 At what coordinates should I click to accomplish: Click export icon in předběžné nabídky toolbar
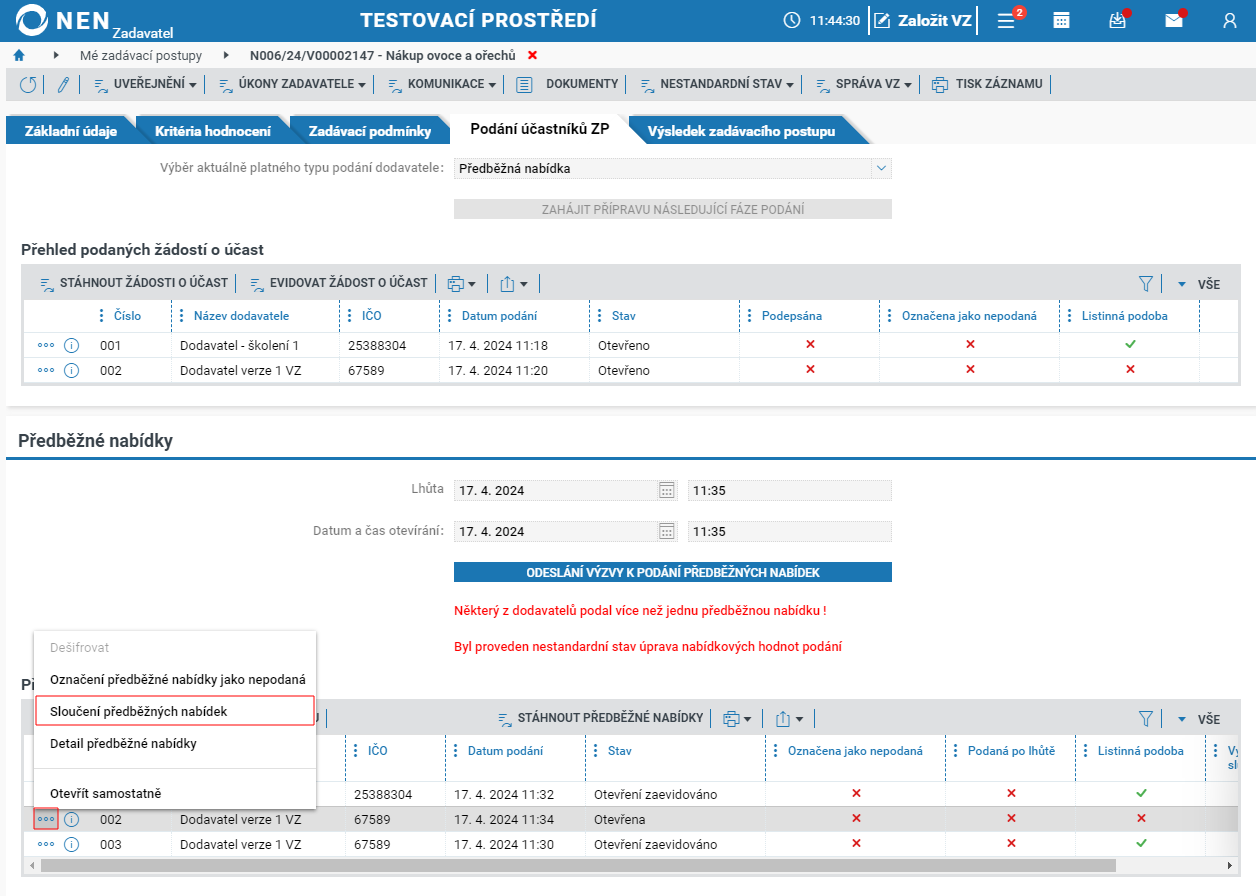tap(791, 718)
